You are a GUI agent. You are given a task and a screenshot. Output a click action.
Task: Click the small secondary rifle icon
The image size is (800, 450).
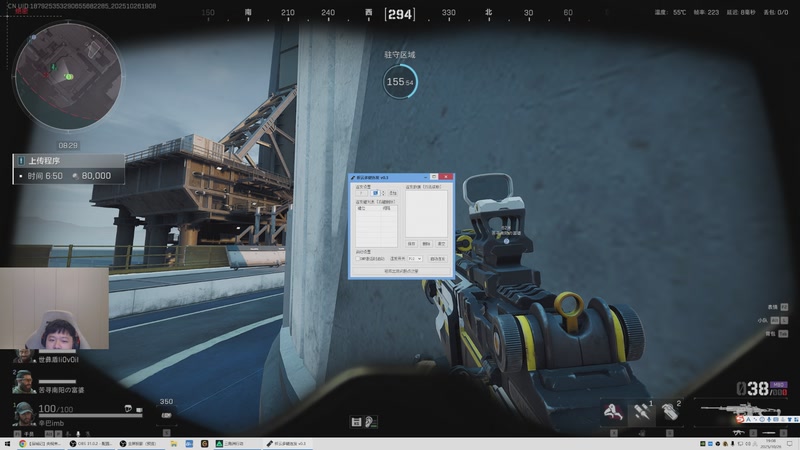click(739, 433)
